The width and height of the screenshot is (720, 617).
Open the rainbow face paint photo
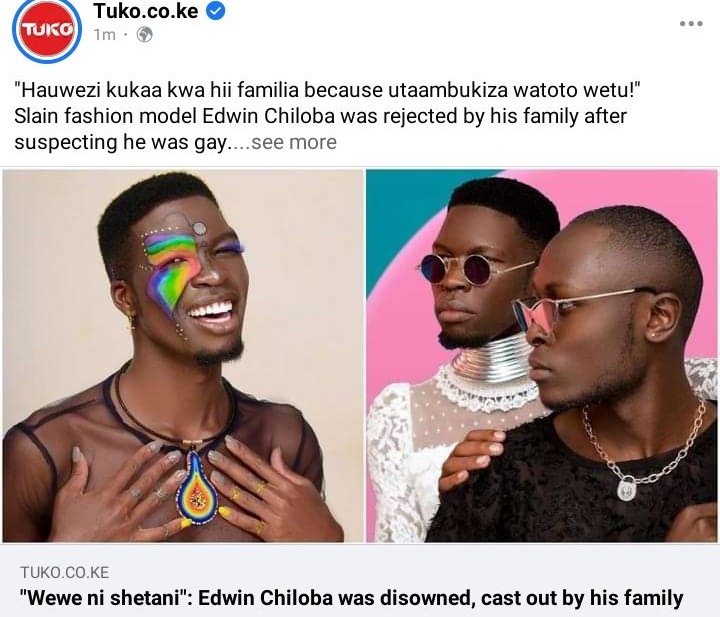183,356
